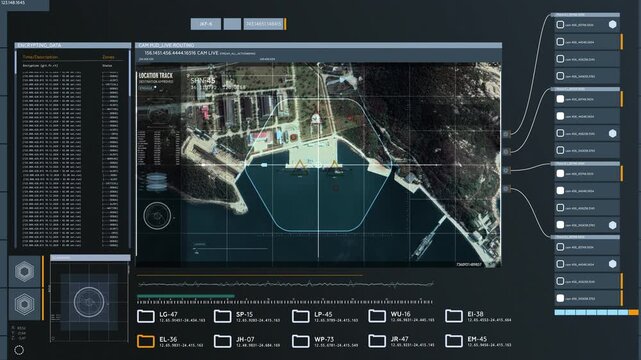641x360 pixels.
Task: Click the outlined hexagon icon beside the Scanner panel
Action: tap(25, 304)
